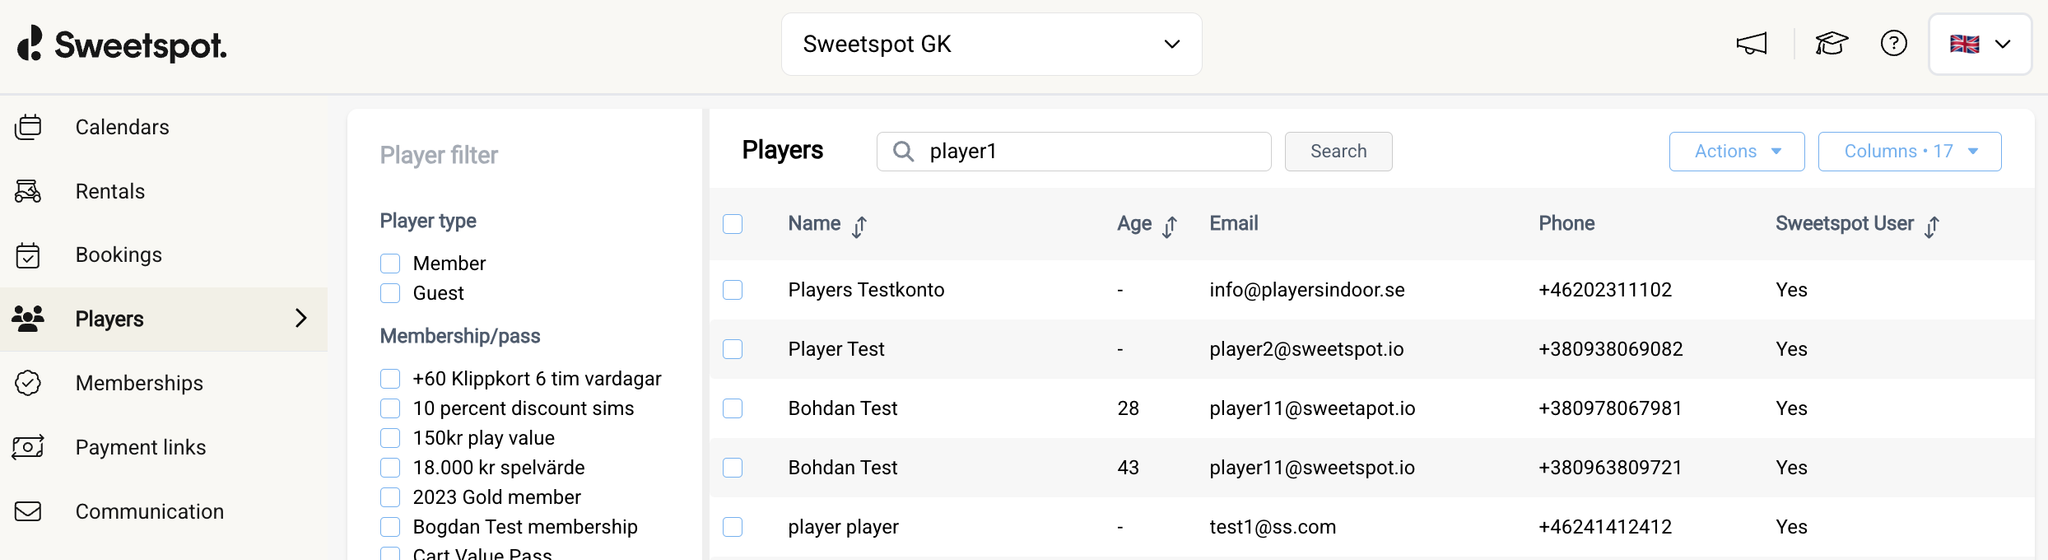Click the question mark help icon

pos(1893,44)
